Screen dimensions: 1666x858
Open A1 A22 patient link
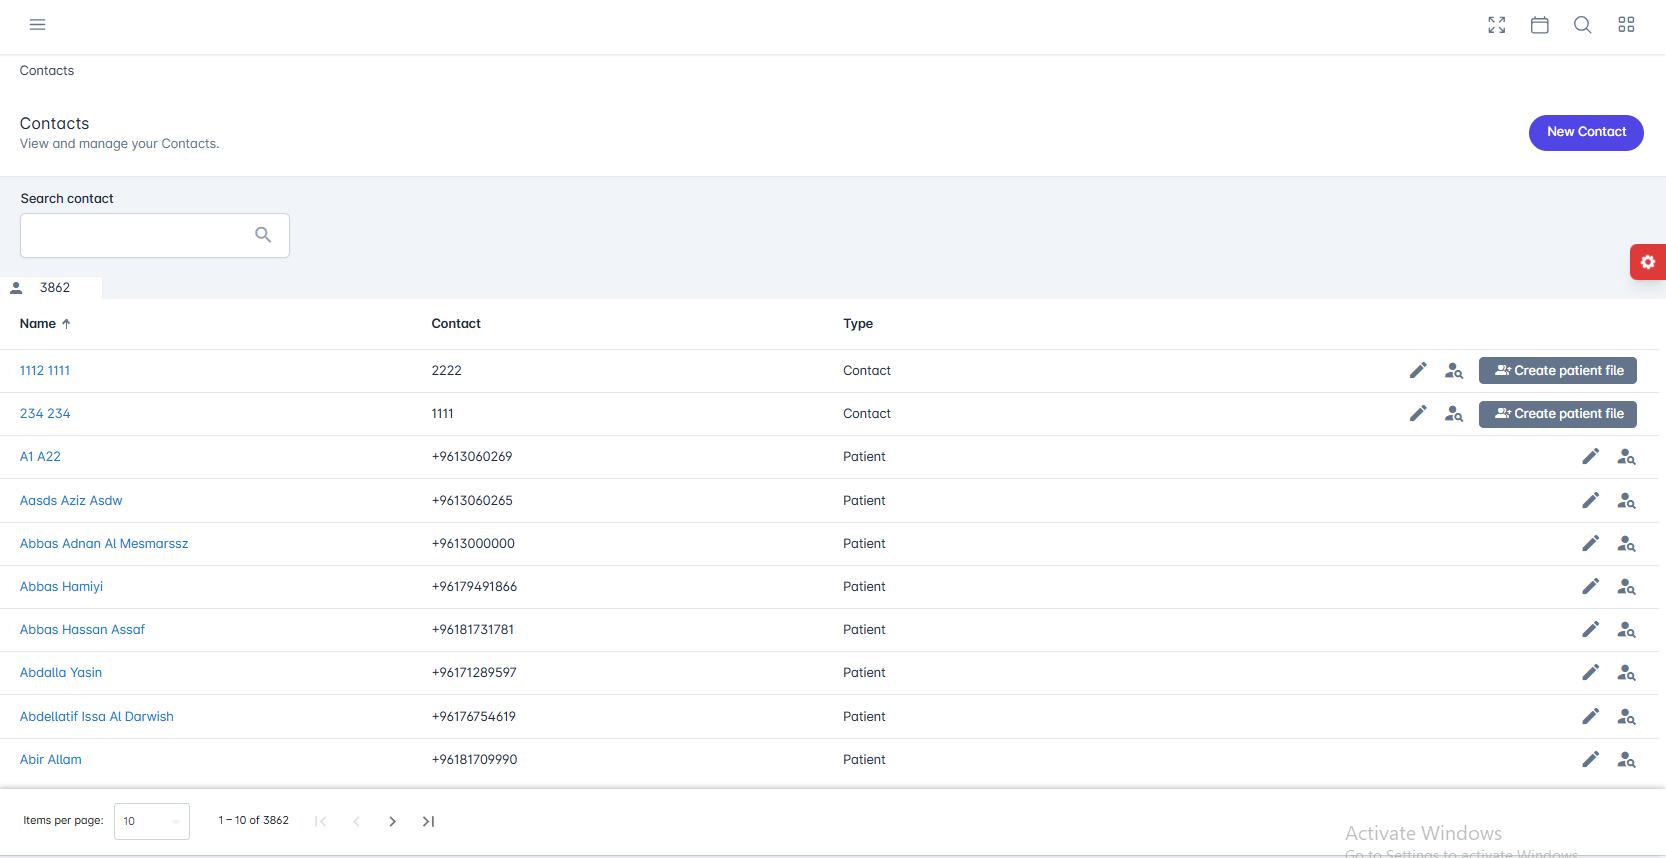click(40, 457)
